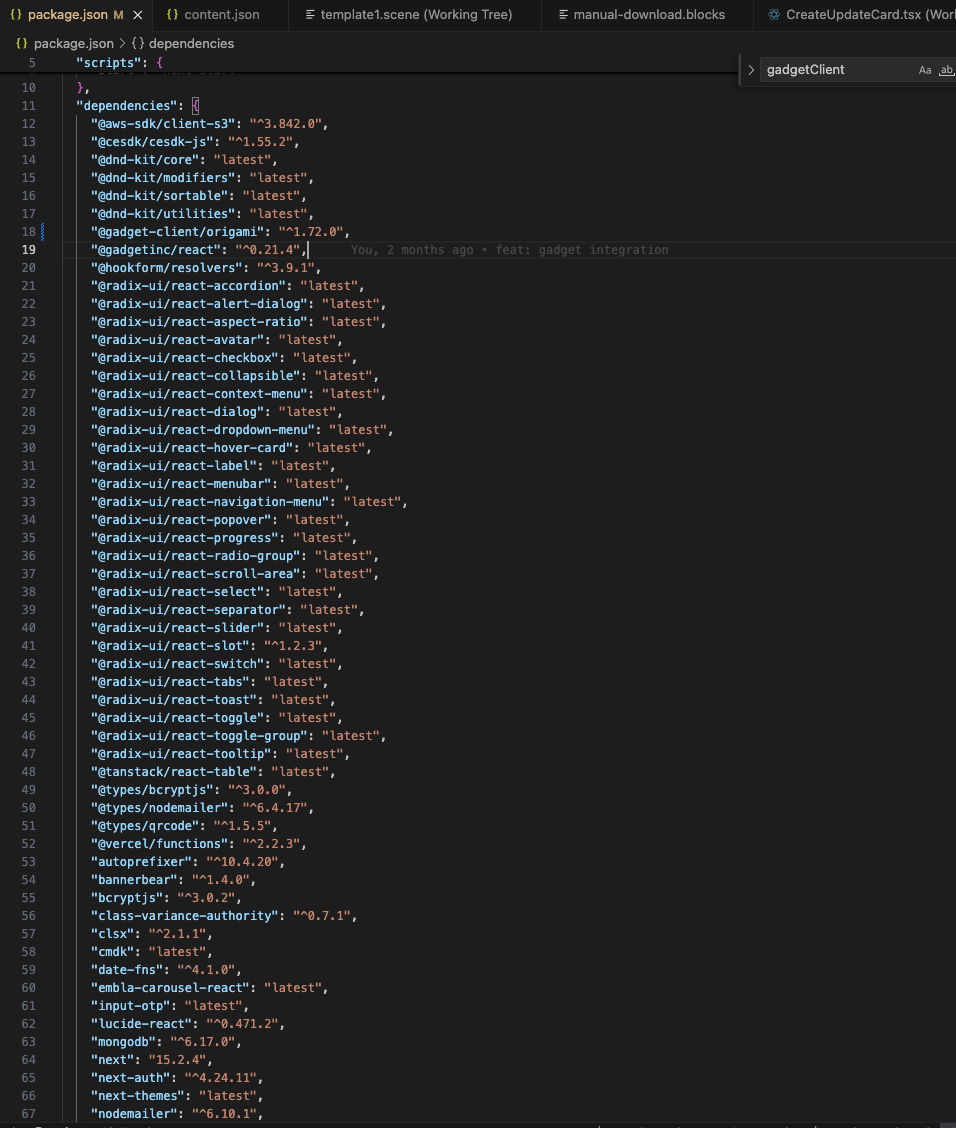The image size is (956, 1128).
Task: Click the "^1.72.0" version value
Action: [310, 232]
